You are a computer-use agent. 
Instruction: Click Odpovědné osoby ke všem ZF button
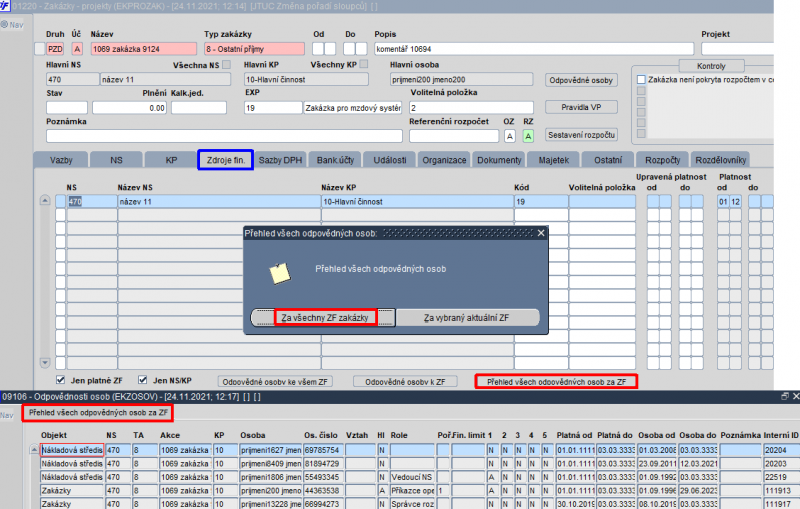pos(275,381)
